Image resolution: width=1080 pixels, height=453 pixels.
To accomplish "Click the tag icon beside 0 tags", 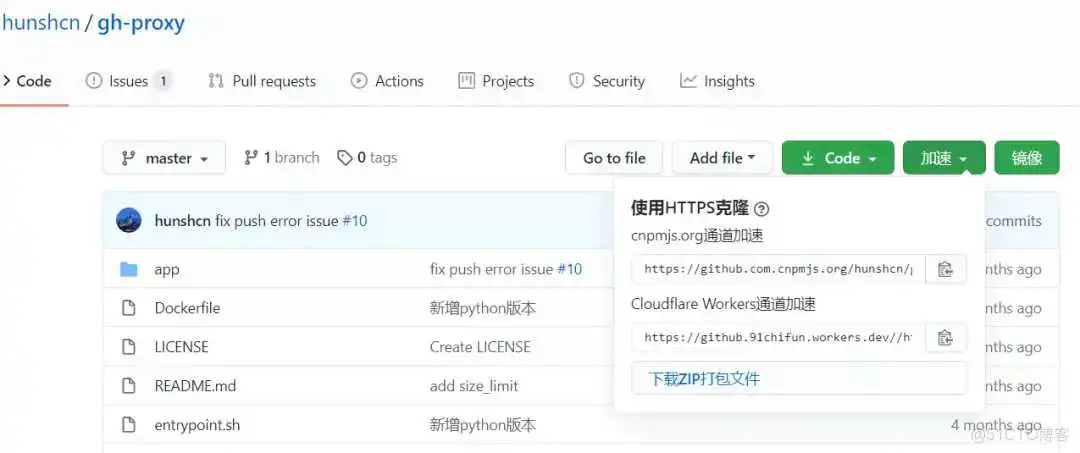I will [x=344, y=158].
